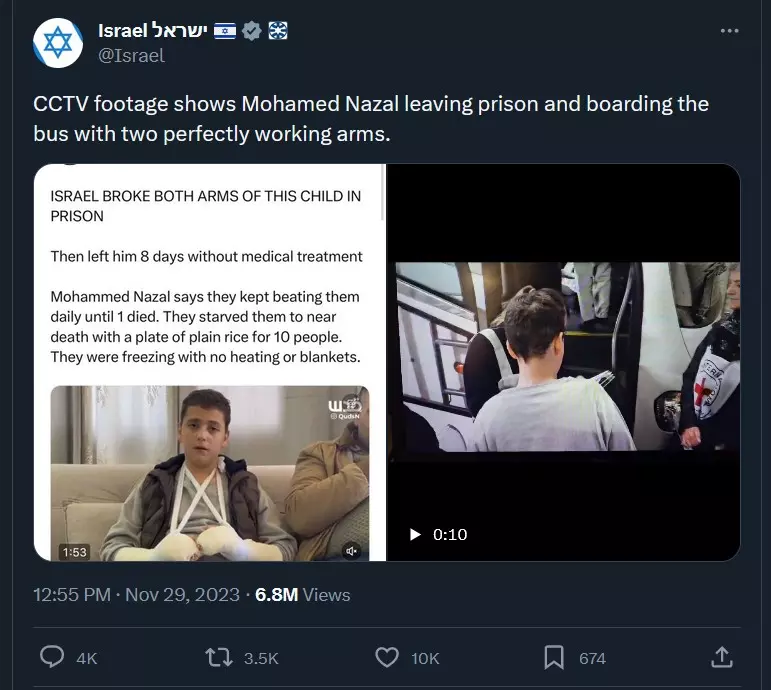Repost using the retweet arrows icon
This screenshot has width=771, height=690.
tap(219, 658)
